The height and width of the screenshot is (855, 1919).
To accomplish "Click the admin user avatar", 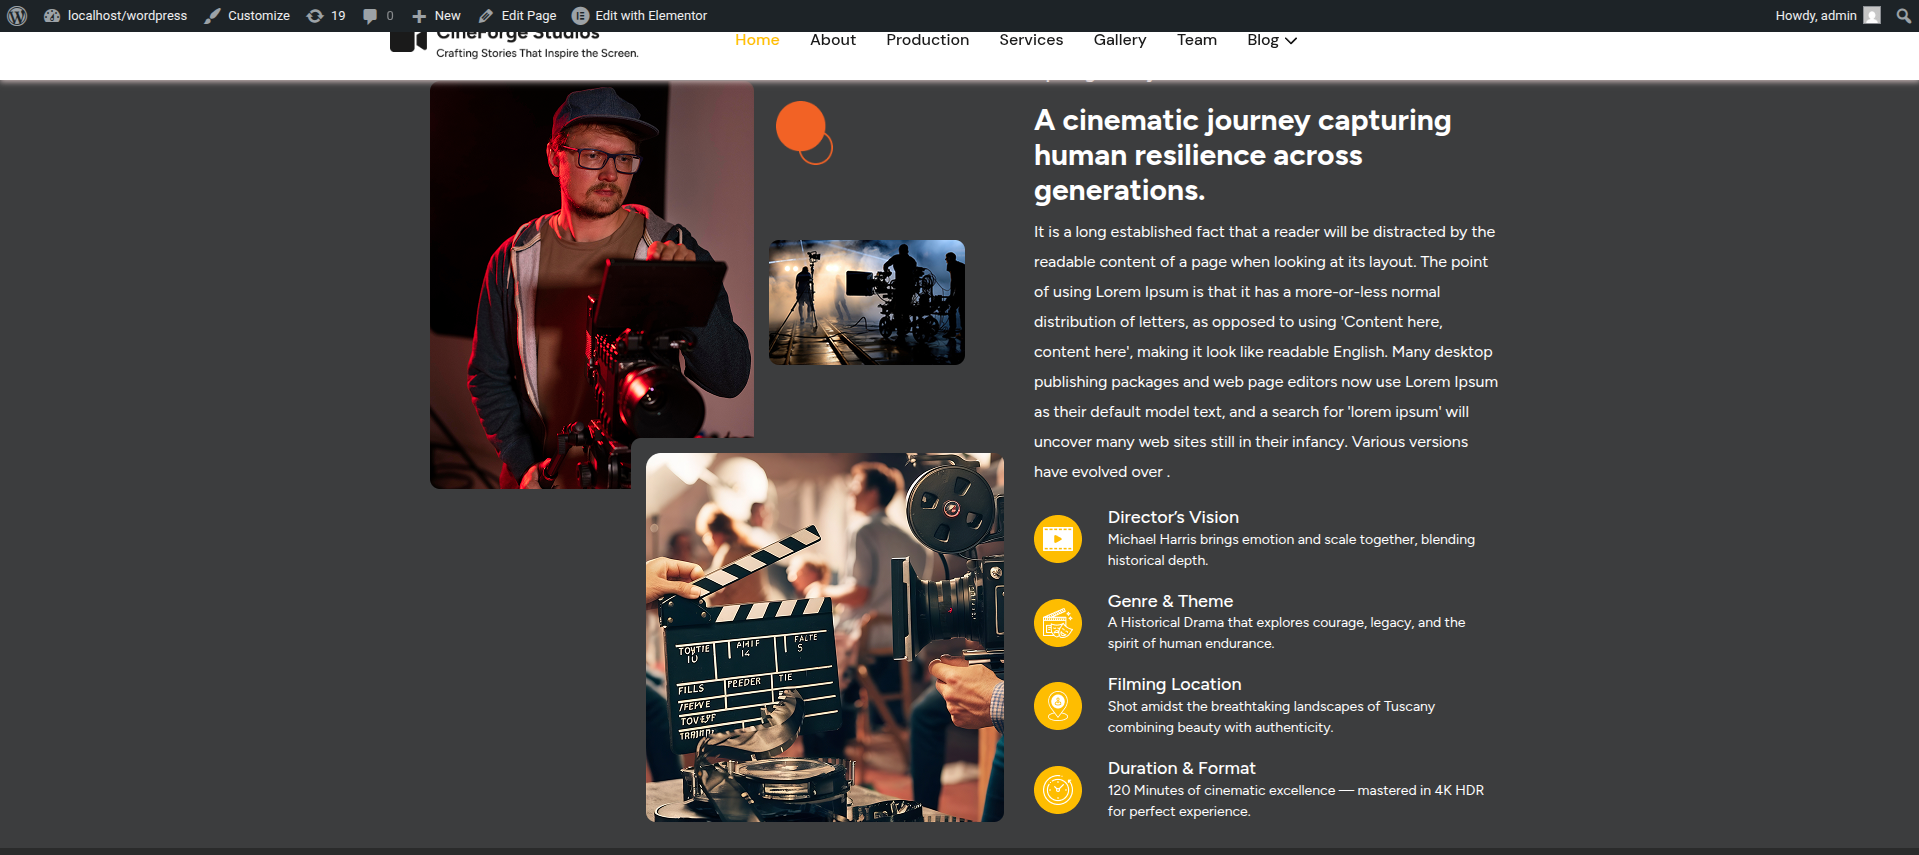I will (x=1872, y=16).
